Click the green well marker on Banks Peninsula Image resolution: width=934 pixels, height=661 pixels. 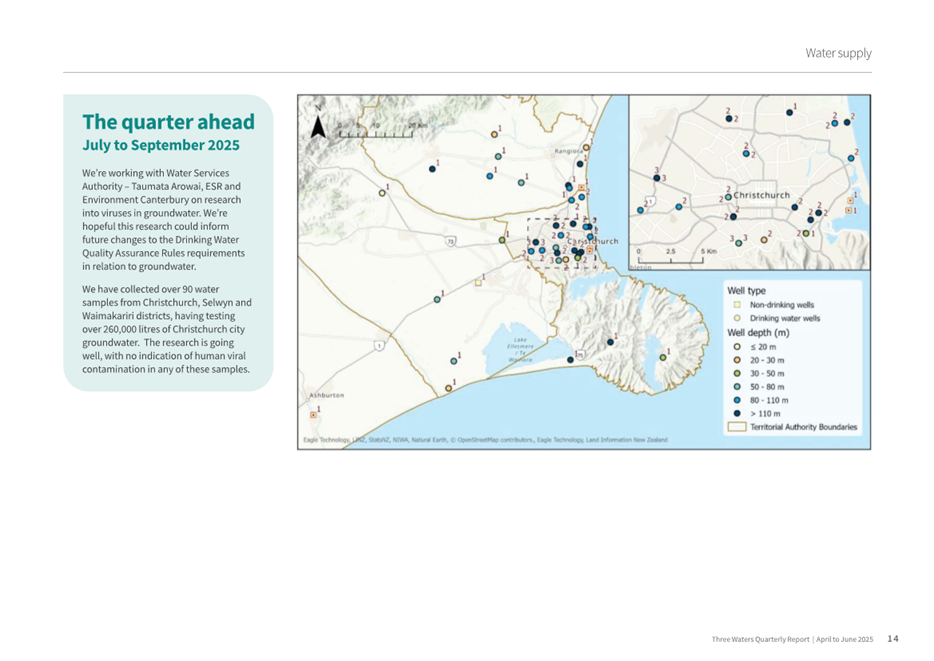tap(663, 357)
